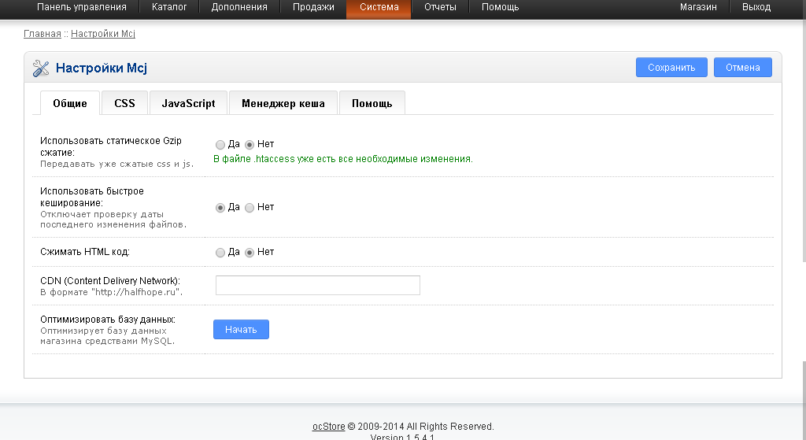Click the green .htaccess status message
Viewport: 806px width, 440px height.
[343, 159]
